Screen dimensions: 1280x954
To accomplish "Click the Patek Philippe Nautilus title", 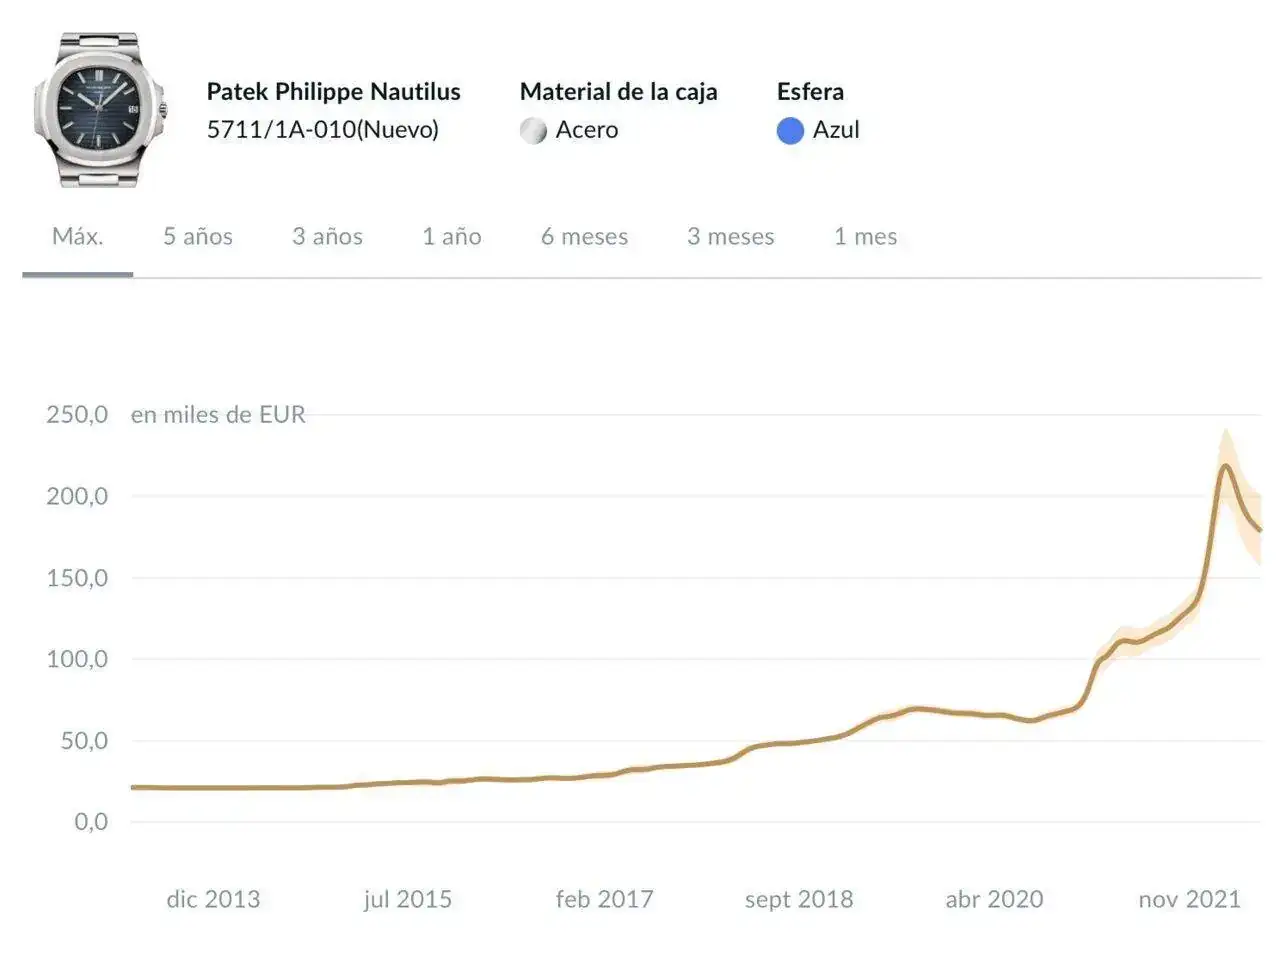I will click(333, 92).
